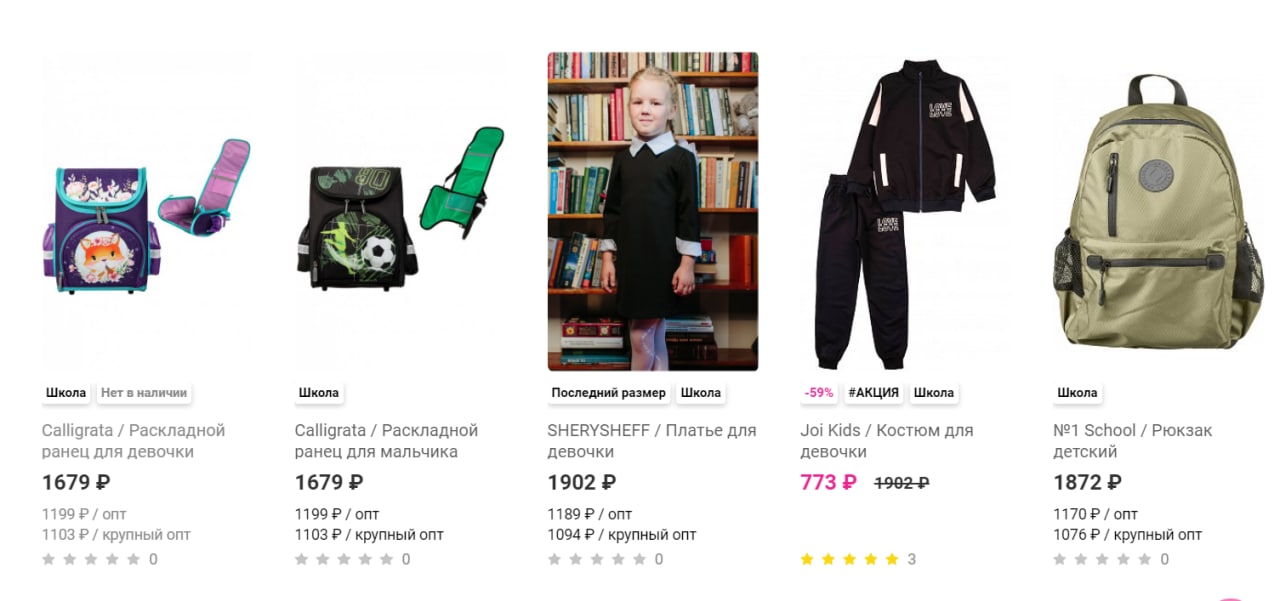
Task: Click the -59% discount badge
Action: [819, 393]
